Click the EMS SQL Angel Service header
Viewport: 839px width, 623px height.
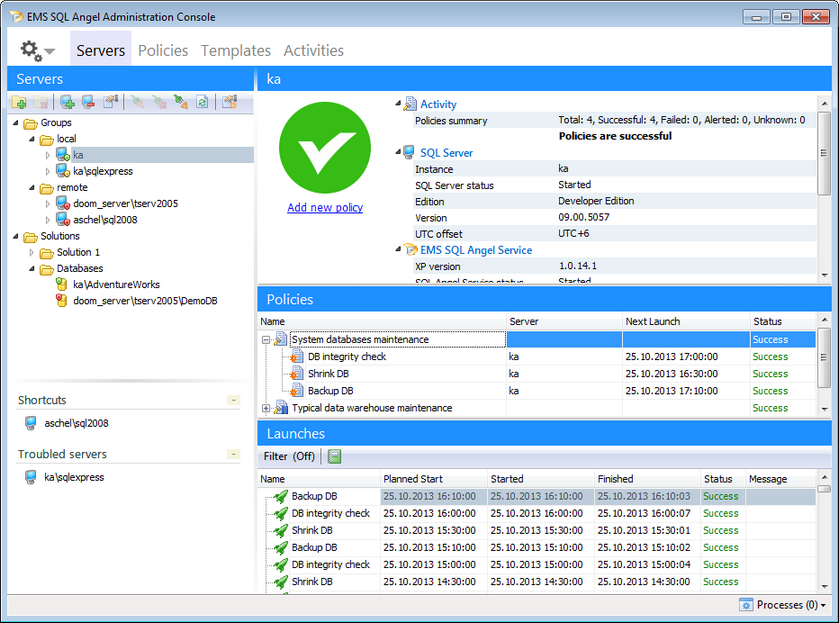tap(476, 250)
